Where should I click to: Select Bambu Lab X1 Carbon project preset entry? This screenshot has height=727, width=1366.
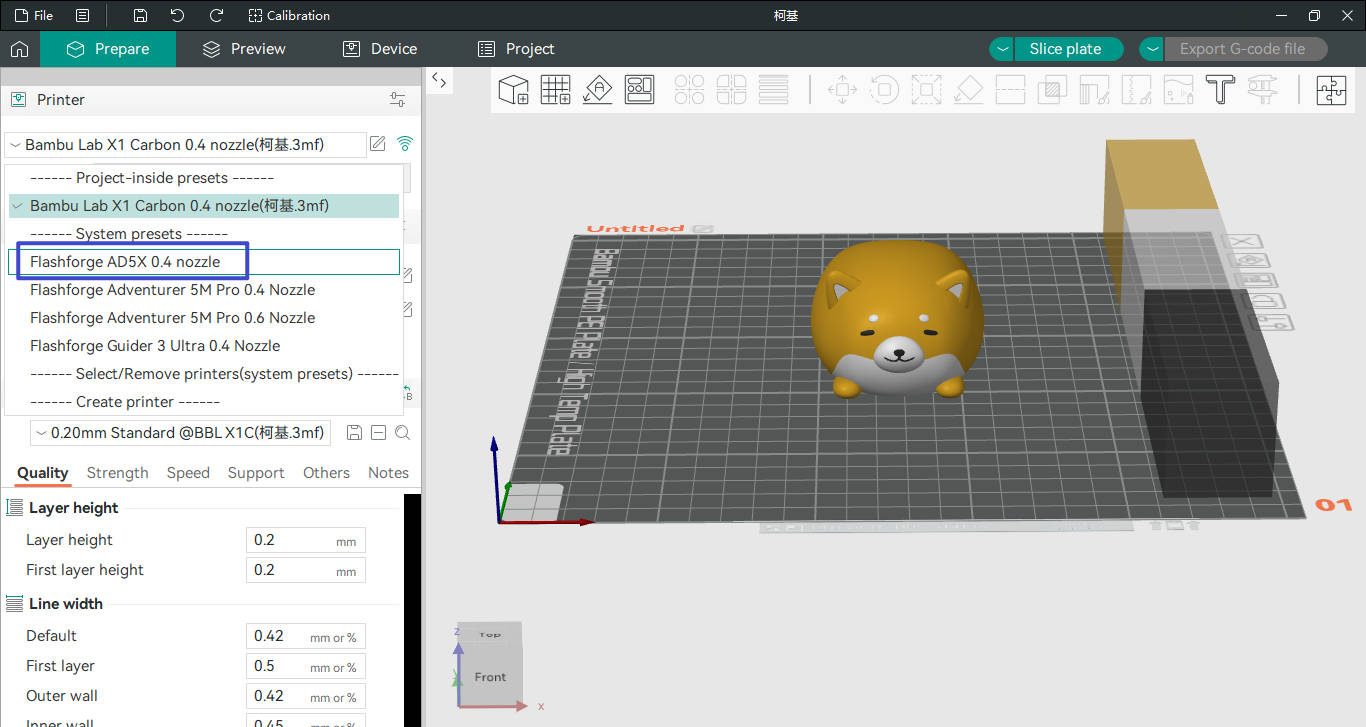pyautogui.click(x=204, y=206)
